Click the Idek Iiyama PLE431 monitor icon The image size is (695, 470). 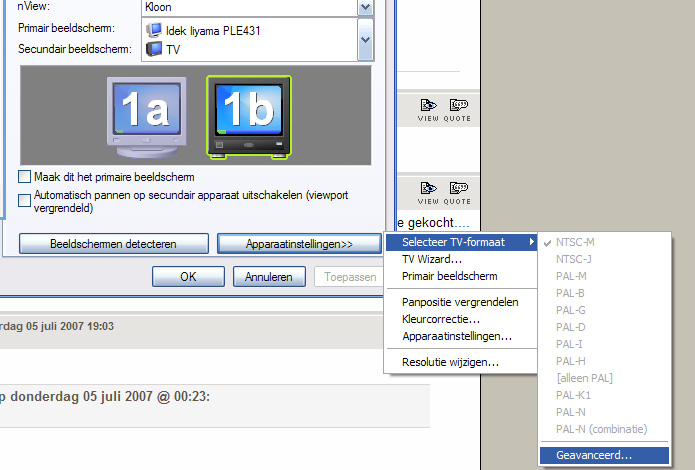coord(154,30)
